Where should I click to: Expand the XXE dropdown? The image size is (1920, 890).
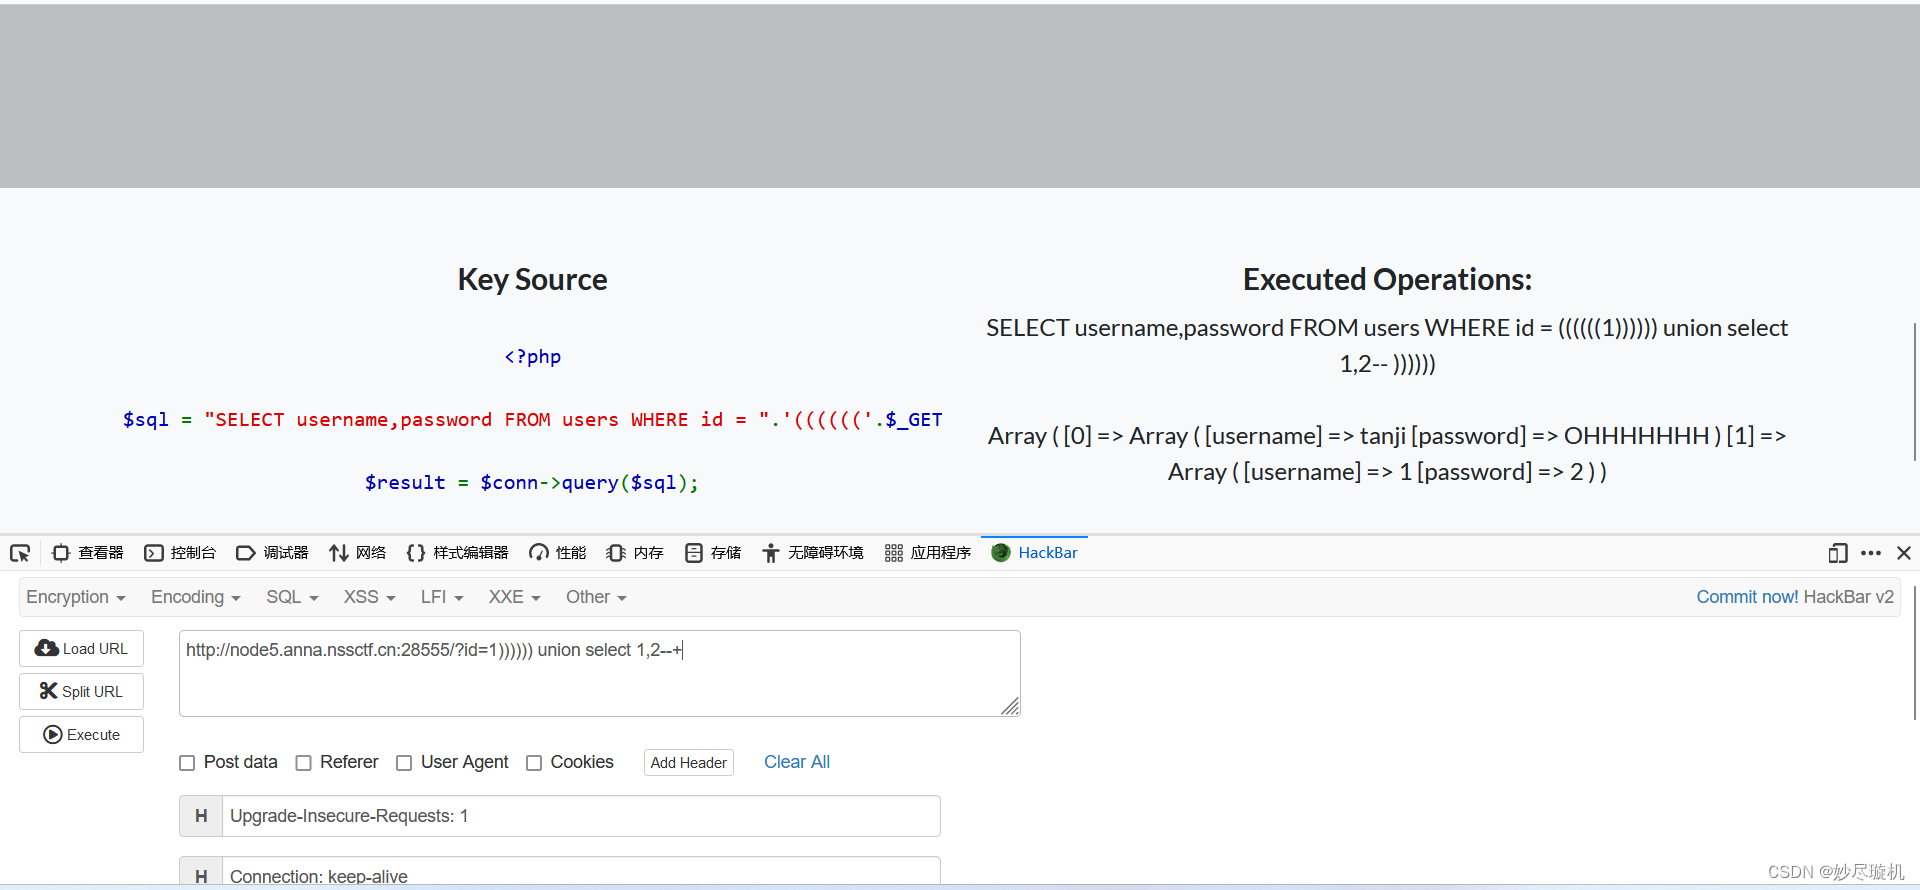click(x=514, y=597)
